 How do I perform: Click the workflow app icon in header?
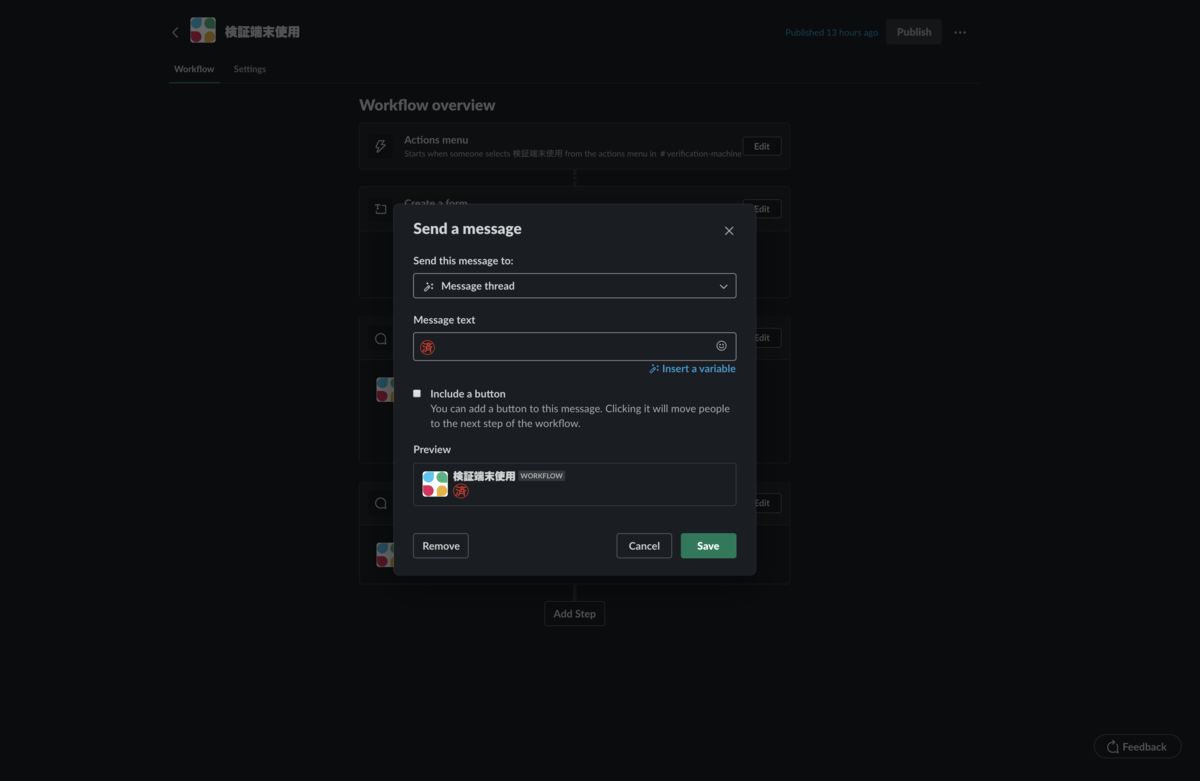tap(203, 31)
